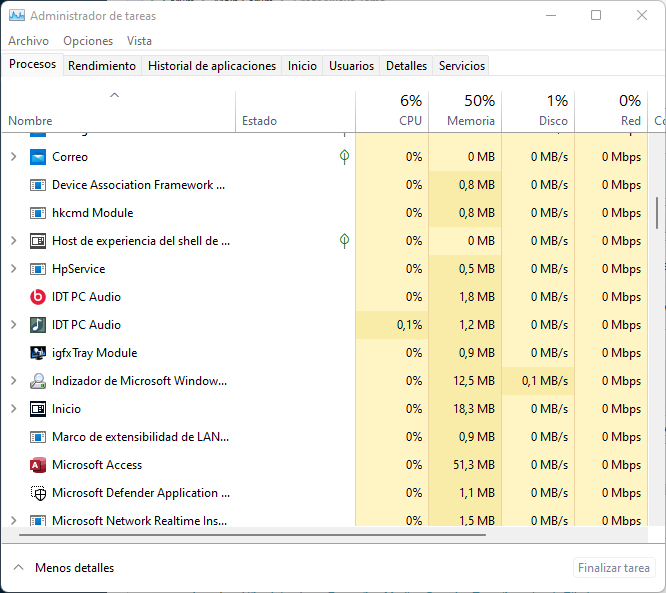The image size is (666, 593).
Task: Sort by the Nombre column header
Action: (119, 111)
